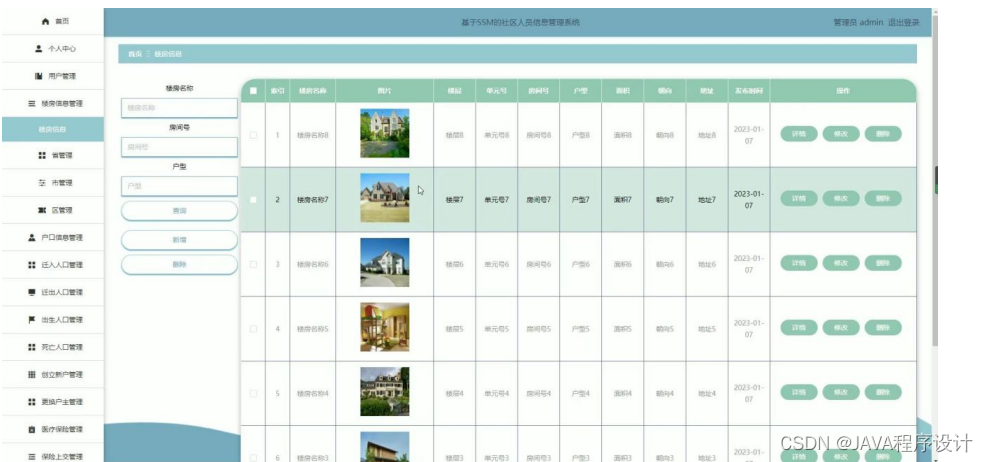This screenshot has height=462, width=988.
Task: Open 省管理 in the sidebar
Action: [x=53, y=155]
